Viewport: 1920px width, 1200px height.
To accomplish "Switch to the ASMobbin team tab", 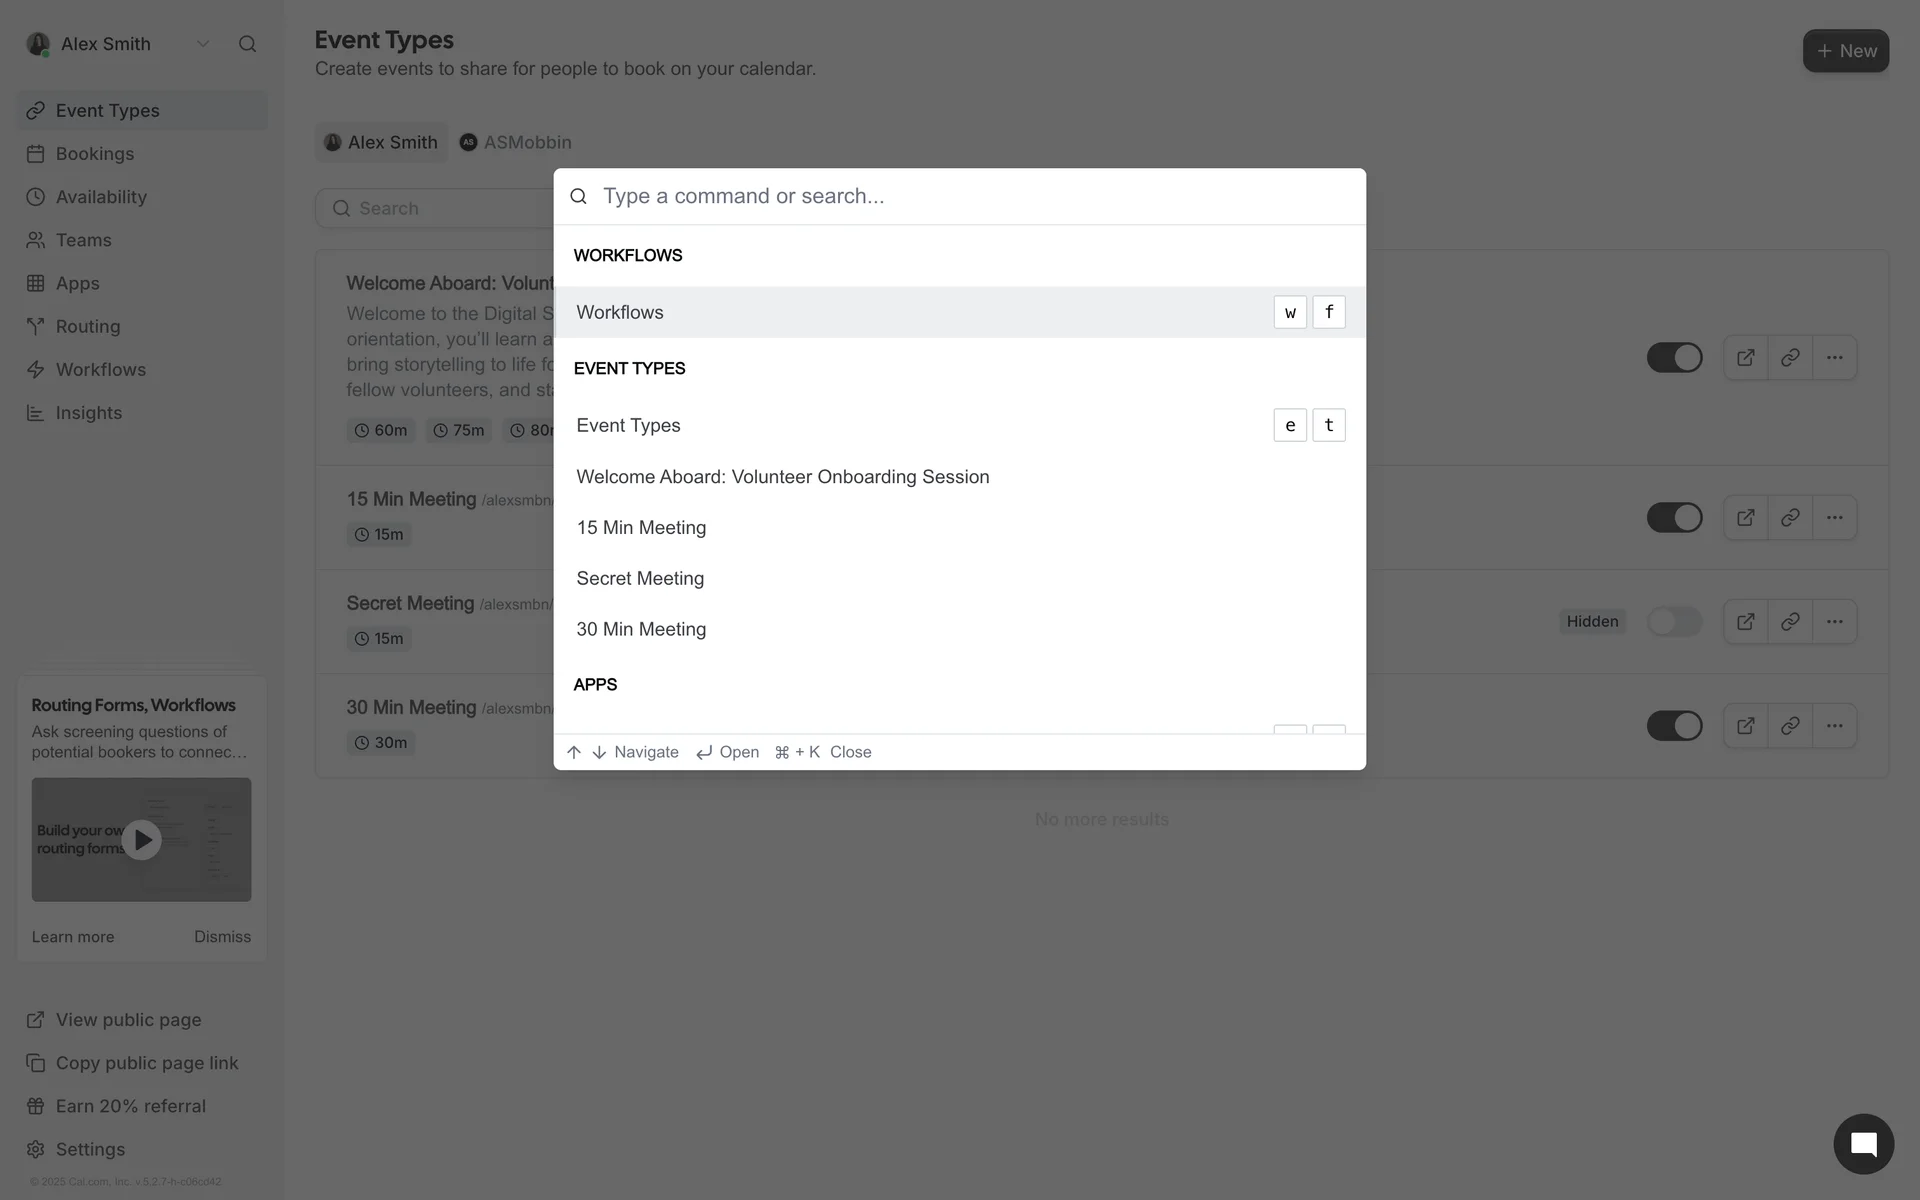I will coord(516,143).
